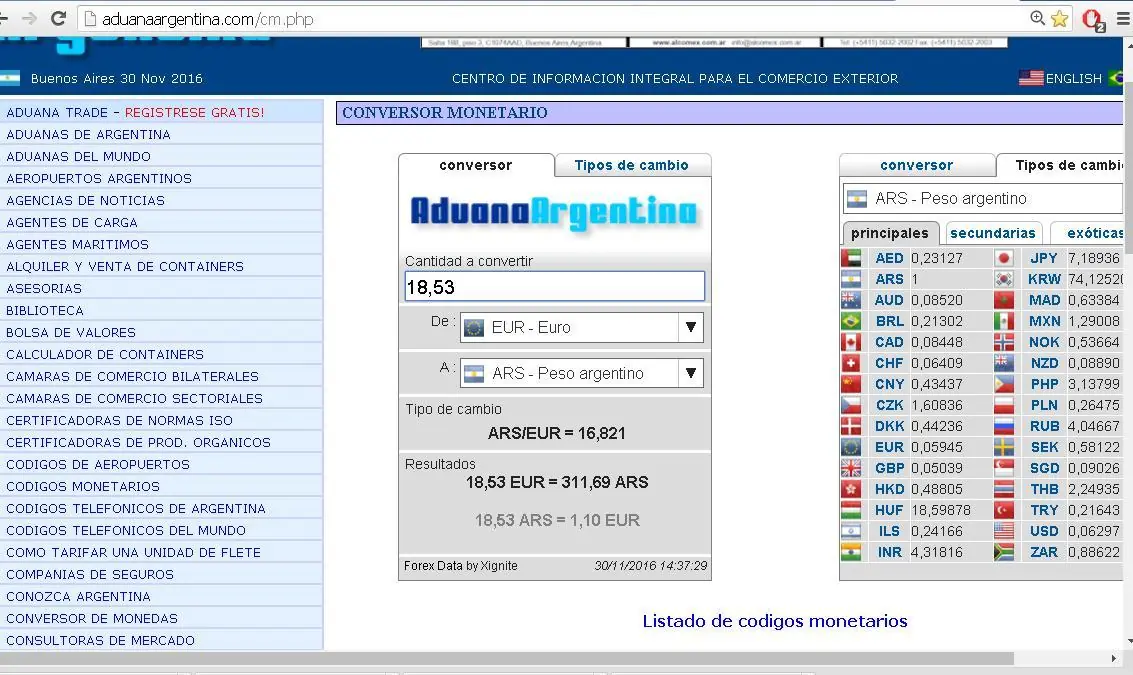Click the AUD Australian flag icon

(x=851, y=300)
